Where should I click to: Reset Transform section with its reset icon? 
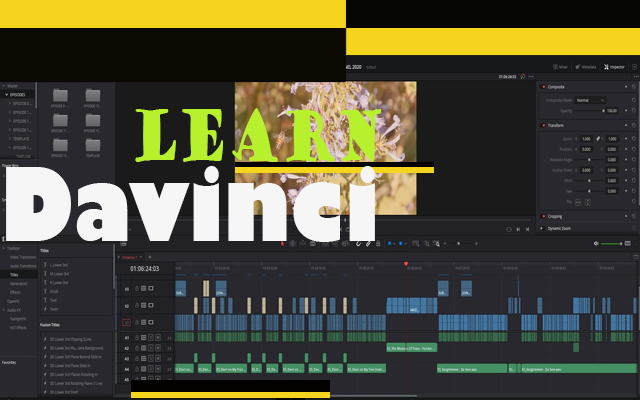(634, 125)
